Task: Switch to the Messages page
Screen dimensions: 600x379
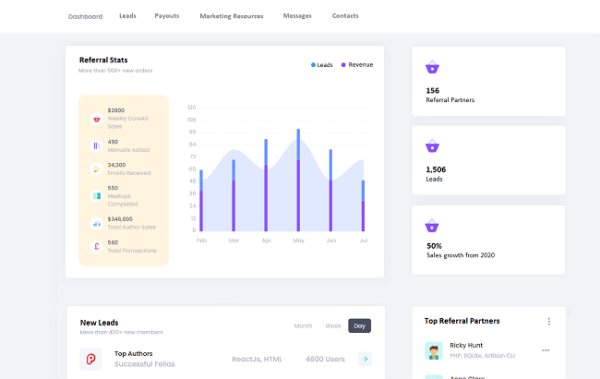Action: click(297, 16)
